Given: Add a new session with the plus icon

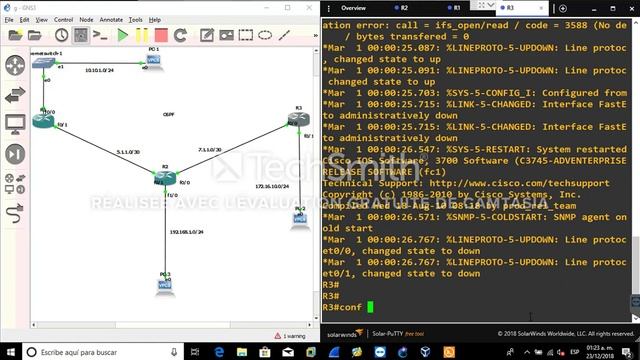Looking at the screenshot, I should (x=563, y=8).
